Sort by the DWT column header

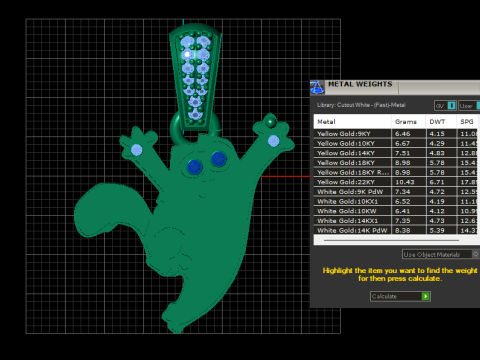point(441,122)
